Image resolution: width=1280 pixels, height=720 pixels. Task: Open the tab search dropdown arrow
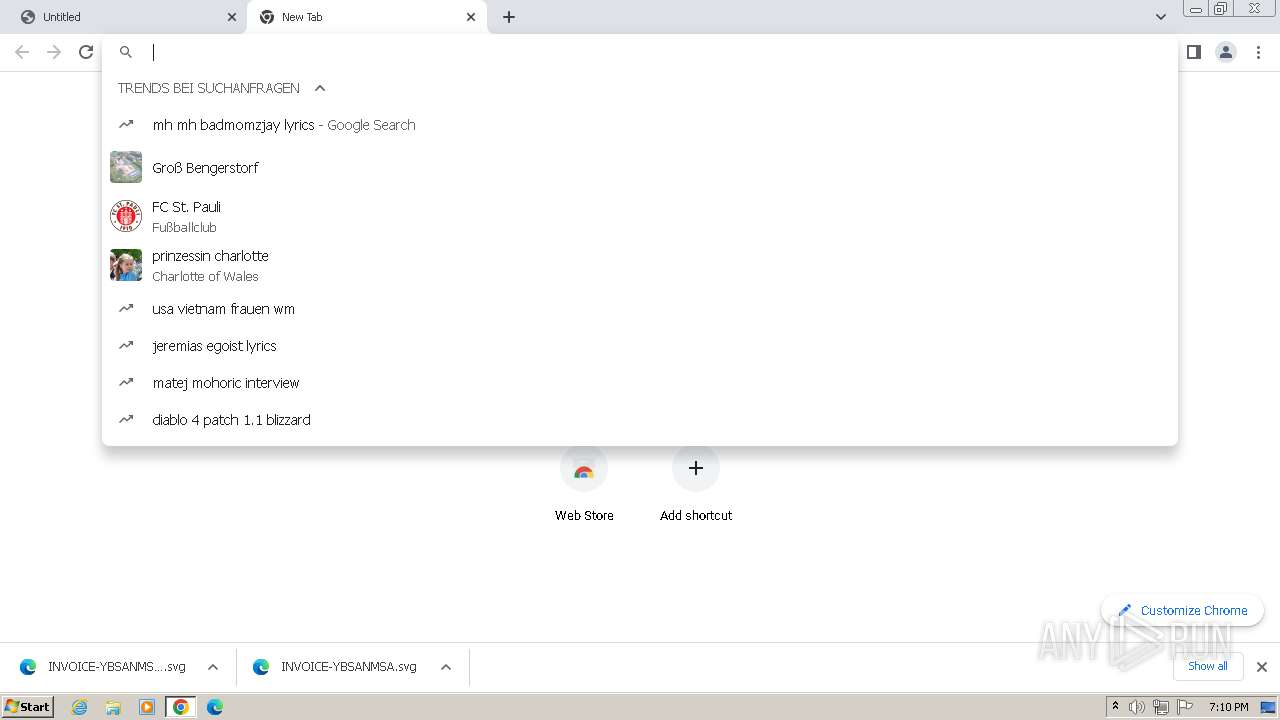click(1161, 17)
